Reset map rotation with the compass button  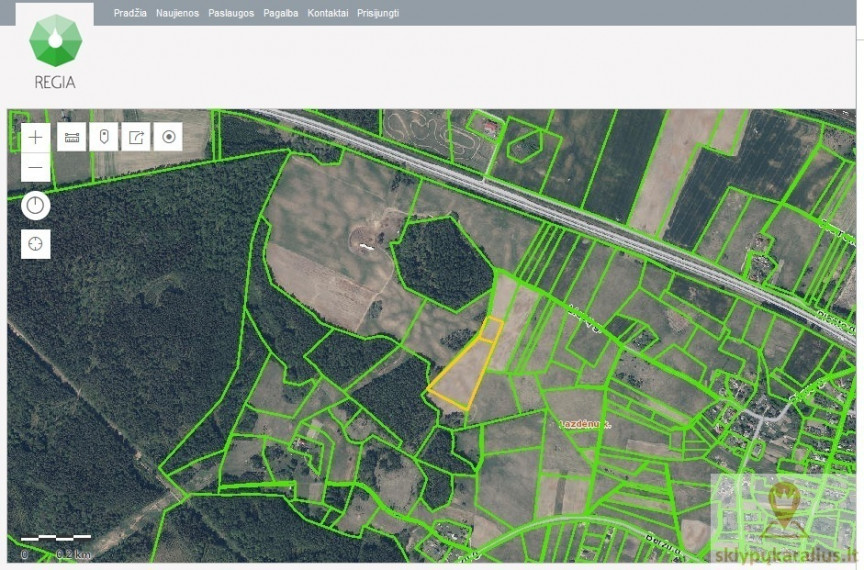35,206
